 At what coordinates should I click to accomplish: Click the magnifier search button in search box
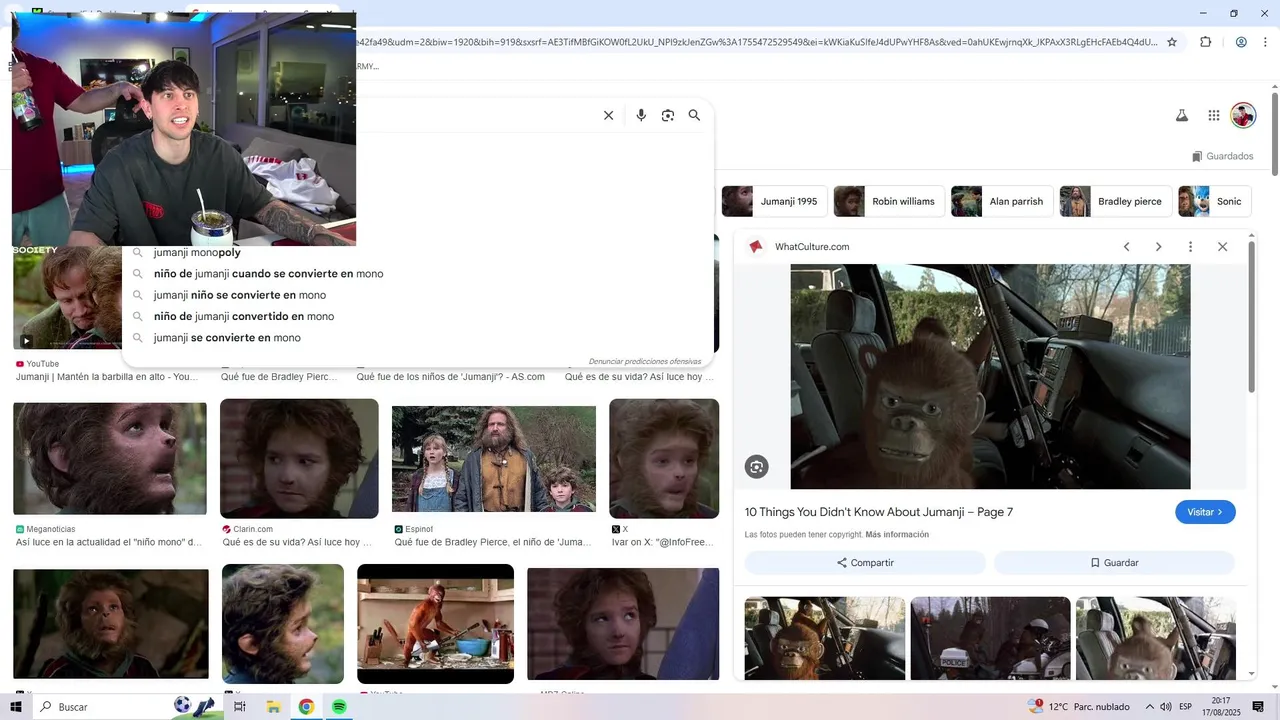[694, 115]
